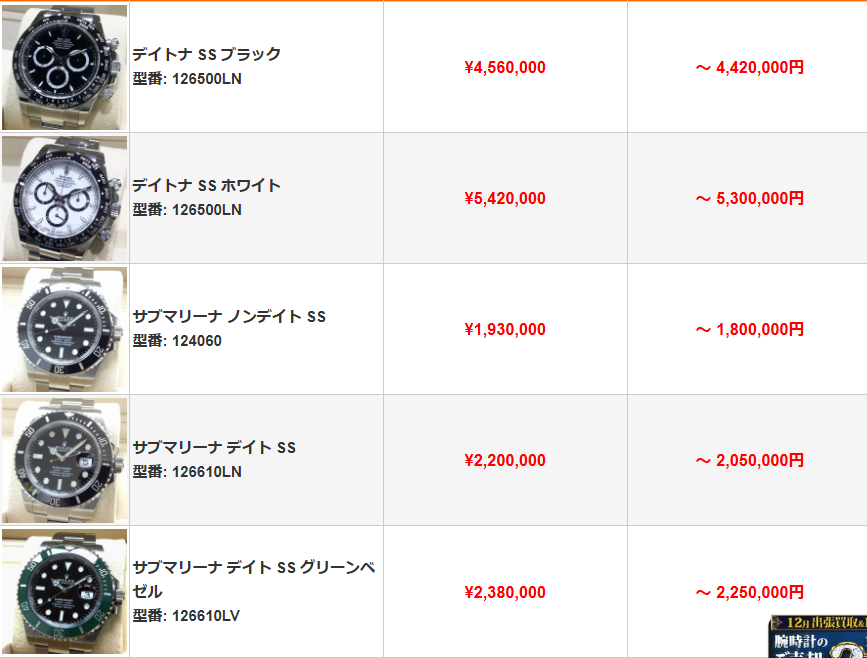Viewport: 867px width, 658px height.
Task: Select the ¥2,380,000 price
Action: (505, 593)
